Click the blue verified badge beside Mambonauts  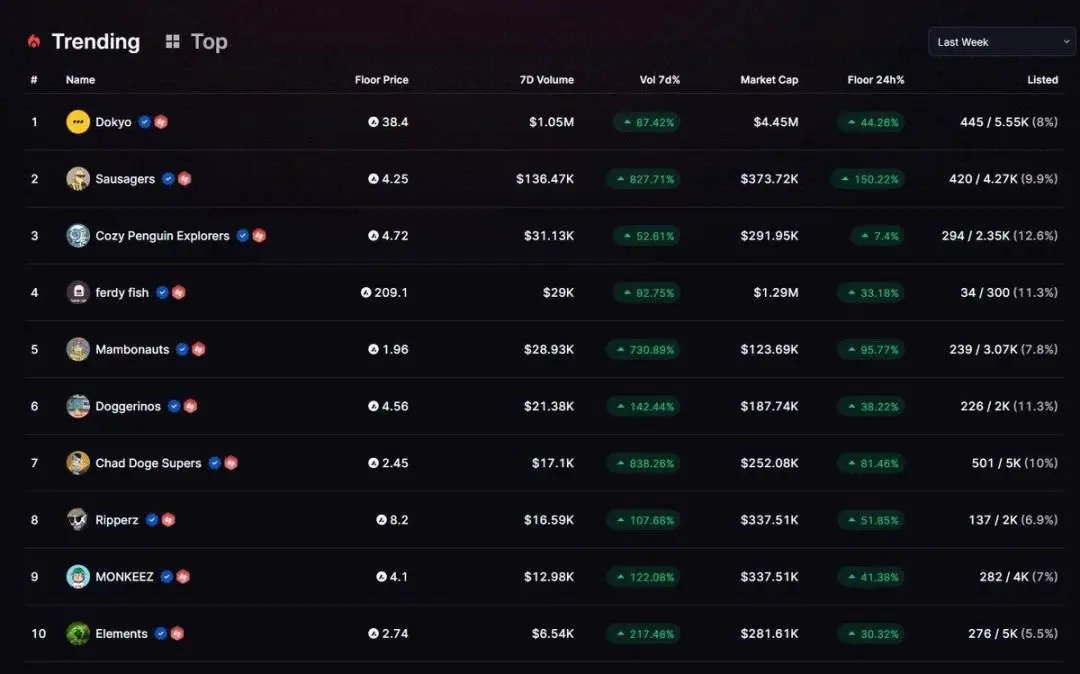coord(182,350)
